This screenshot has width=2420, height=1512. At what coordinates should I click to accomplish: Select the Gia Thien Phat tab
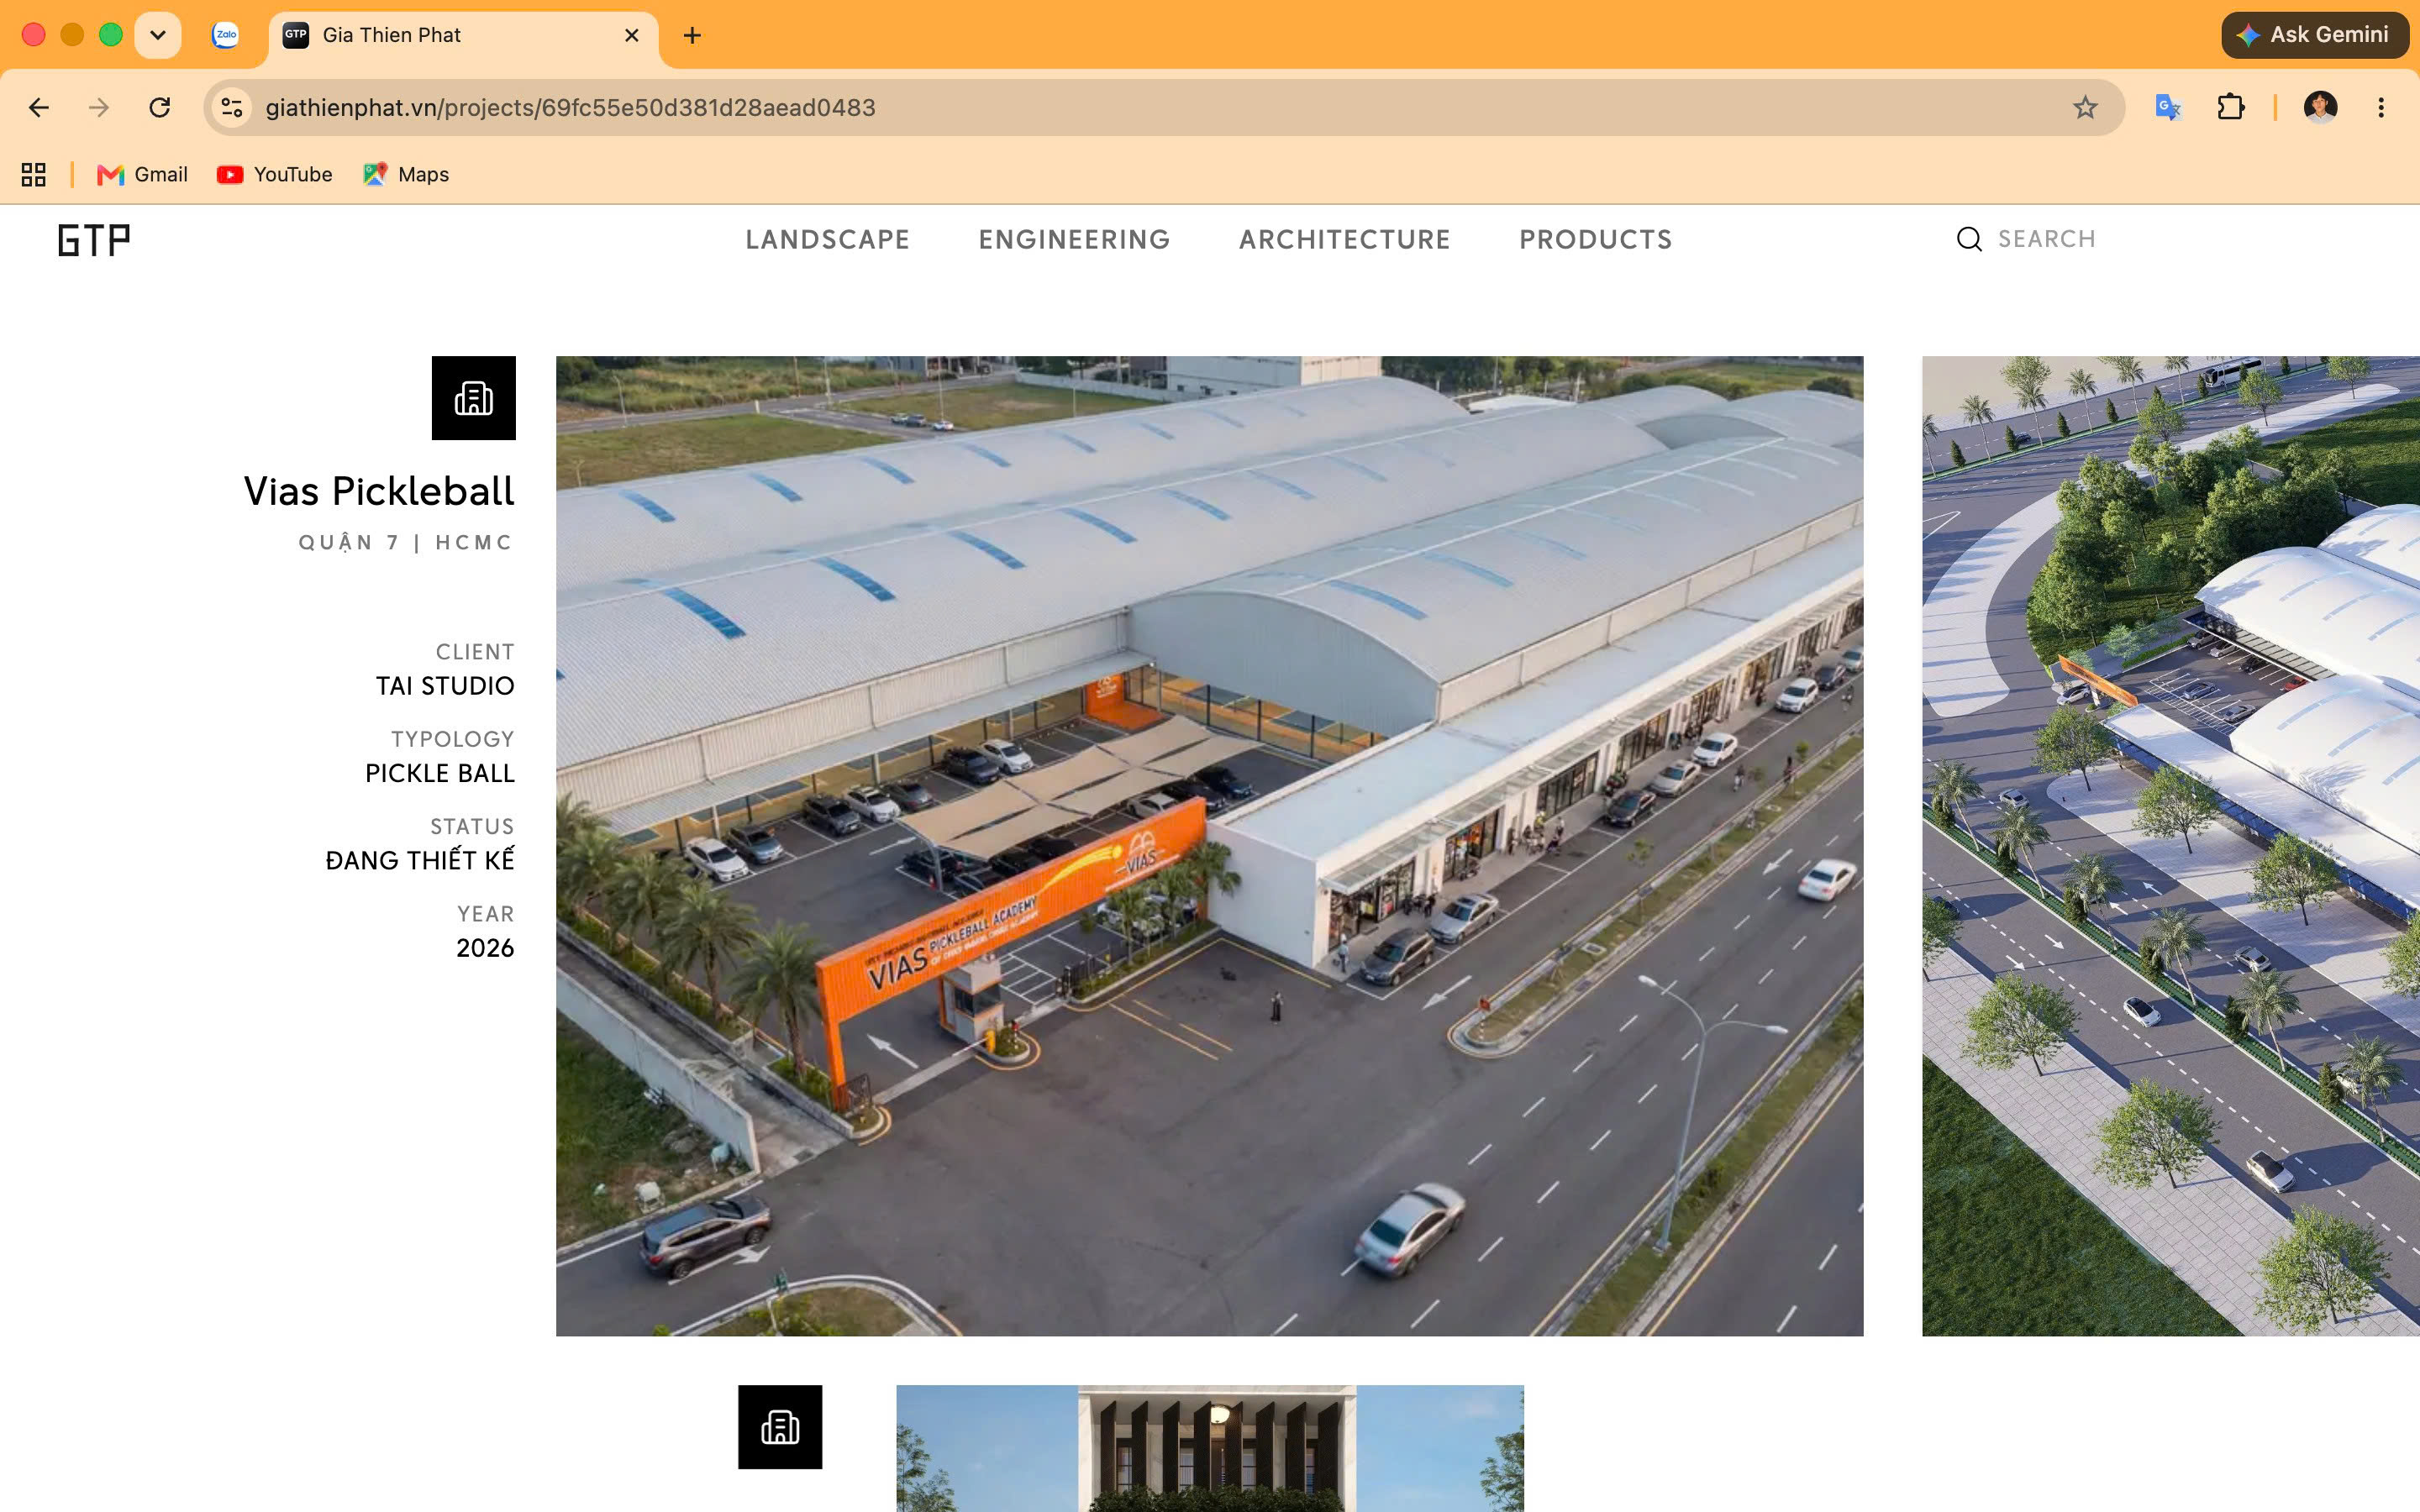[x=463, y=35]
